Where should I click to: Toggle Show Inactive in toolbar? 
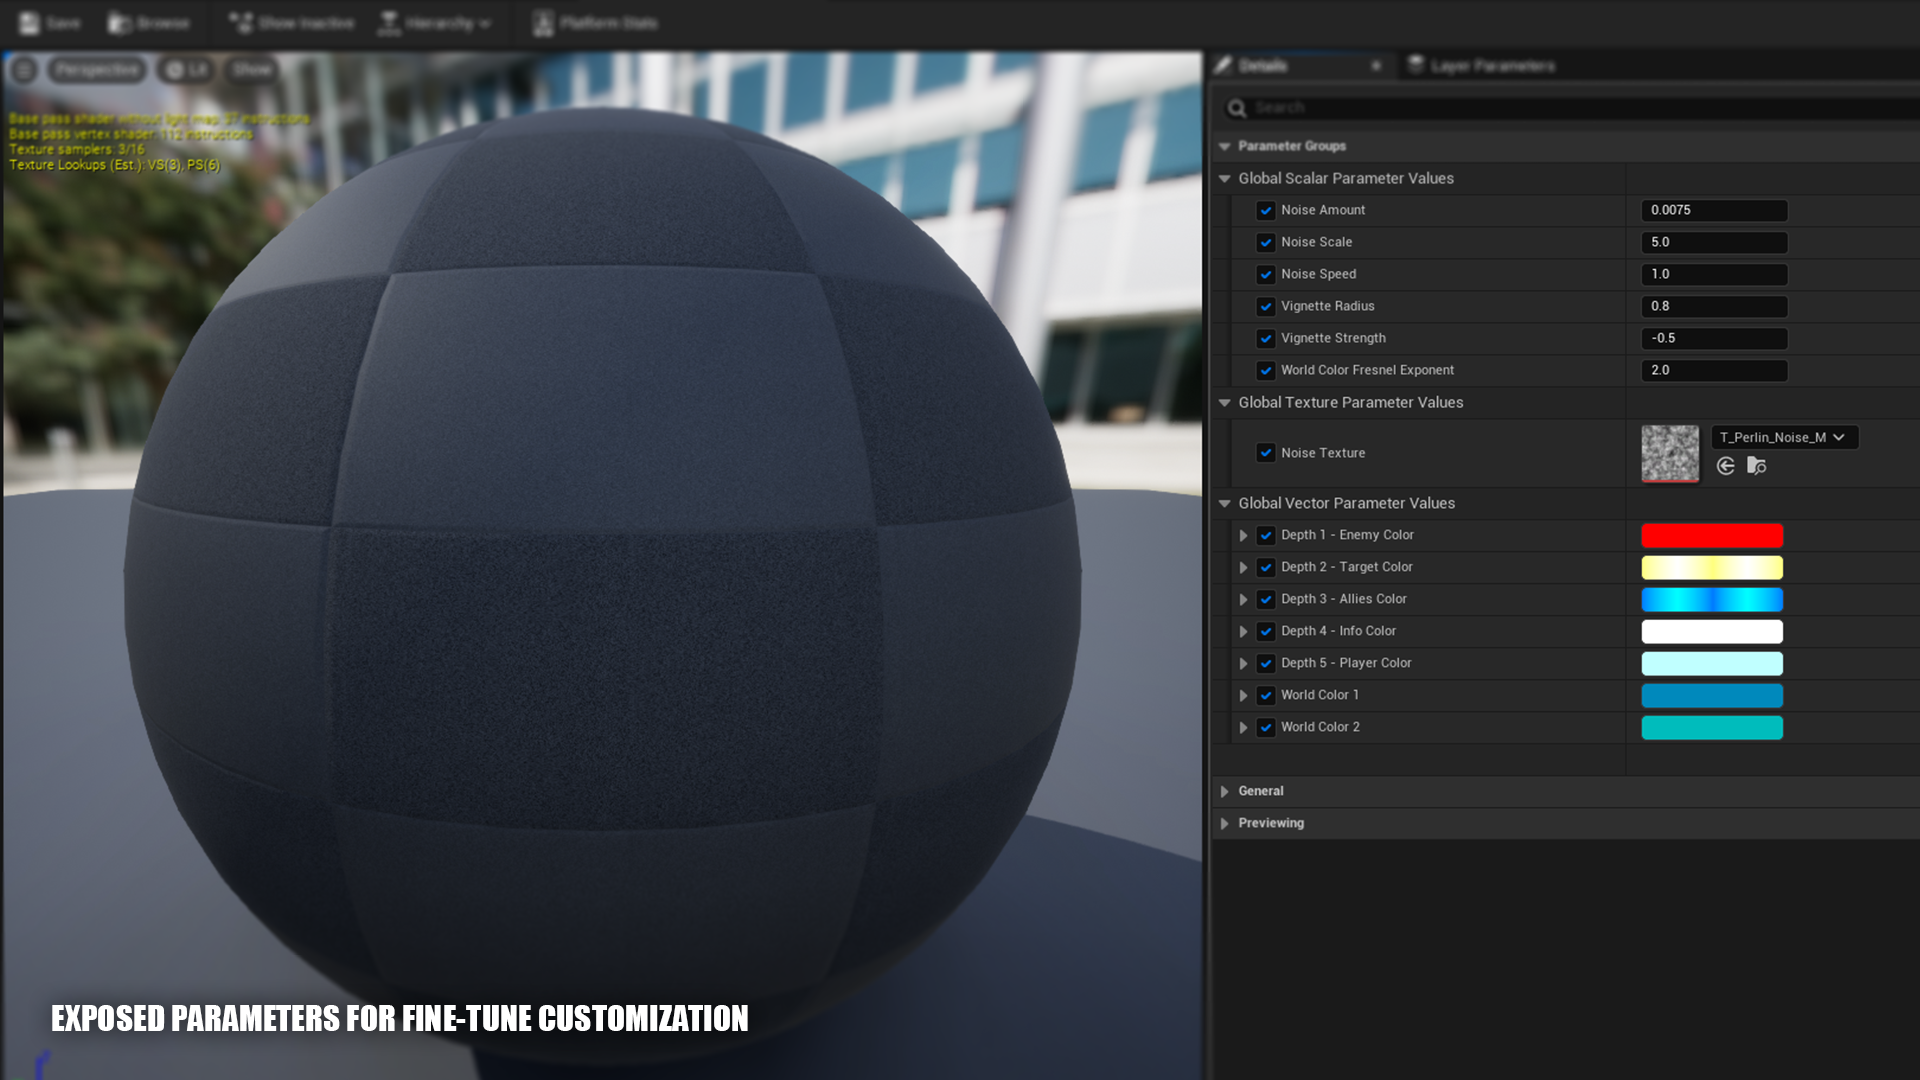pyautogui.click(x=290, y=22)
